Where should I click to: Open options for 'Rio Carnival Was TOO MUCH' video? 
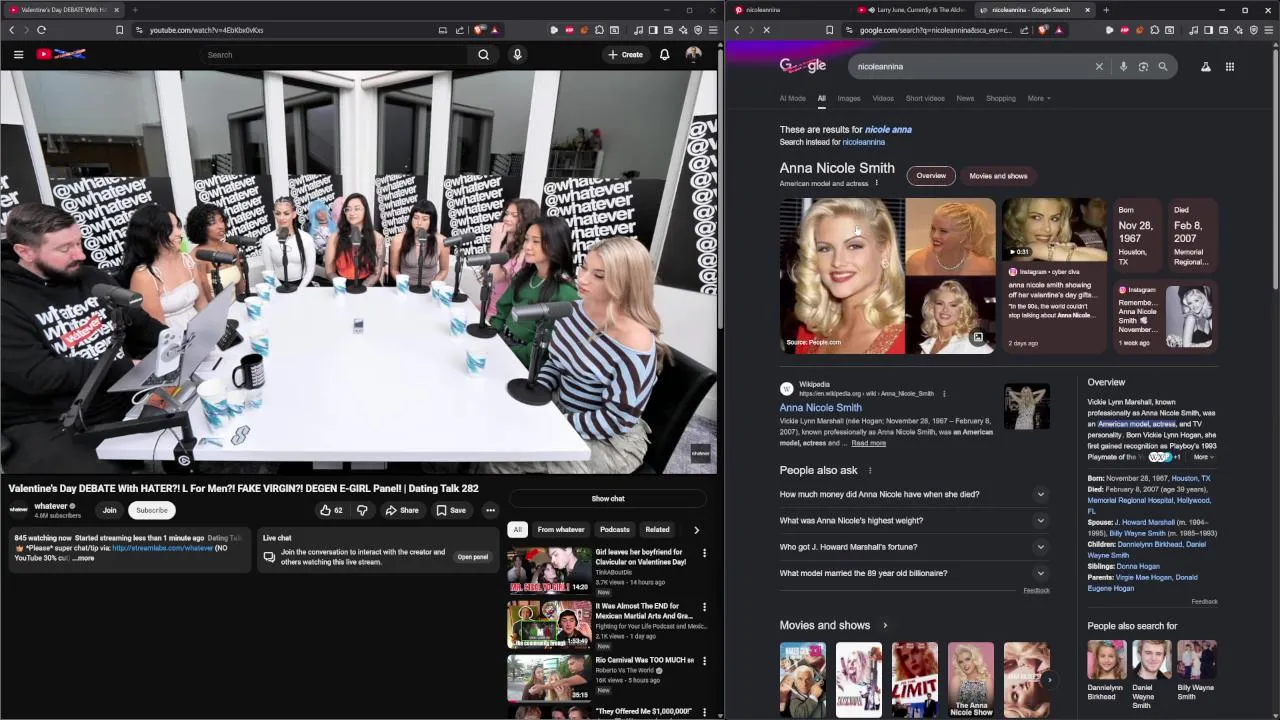(x=704, y=660)
